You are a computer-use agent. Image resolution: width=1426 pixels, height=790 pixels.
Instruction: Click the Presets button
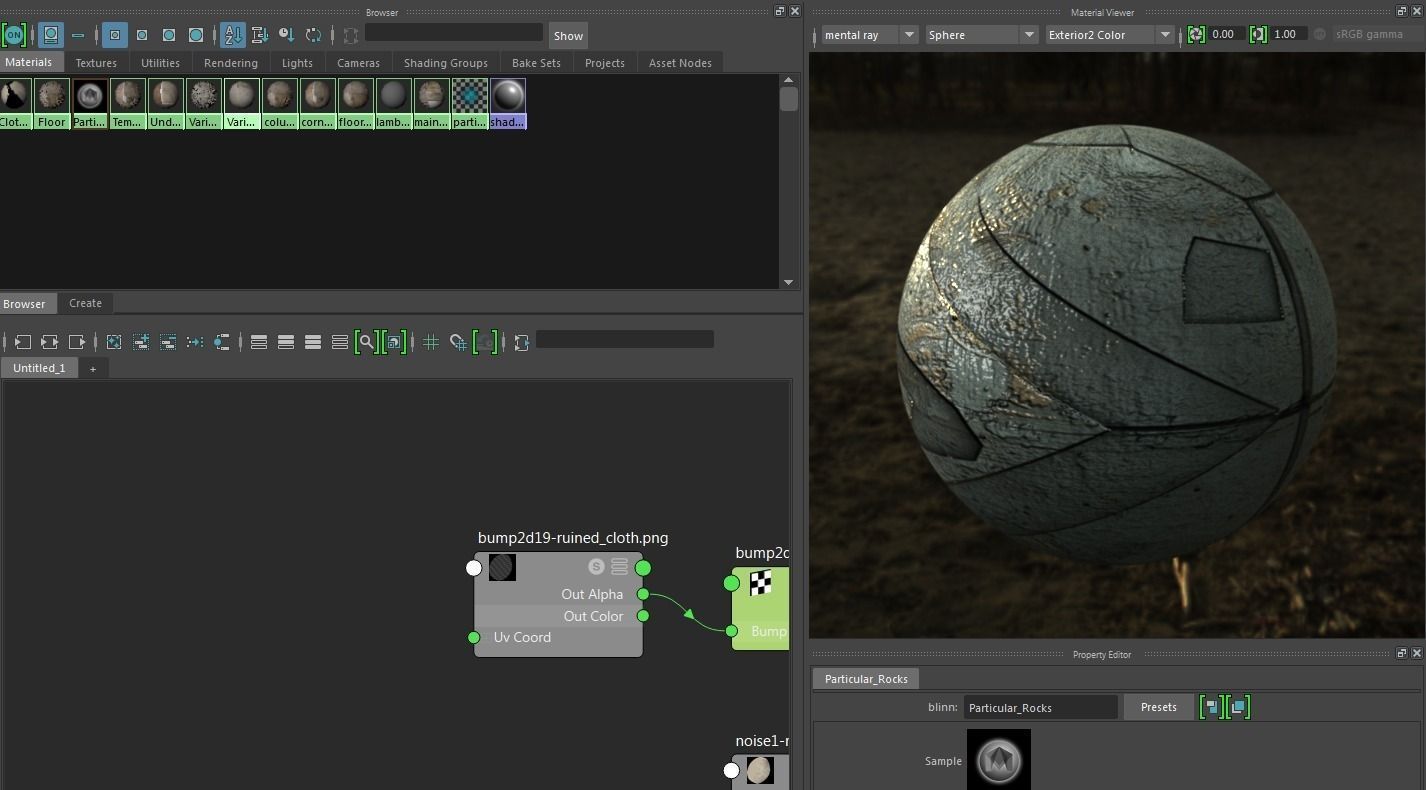[x=1158, y=707]
